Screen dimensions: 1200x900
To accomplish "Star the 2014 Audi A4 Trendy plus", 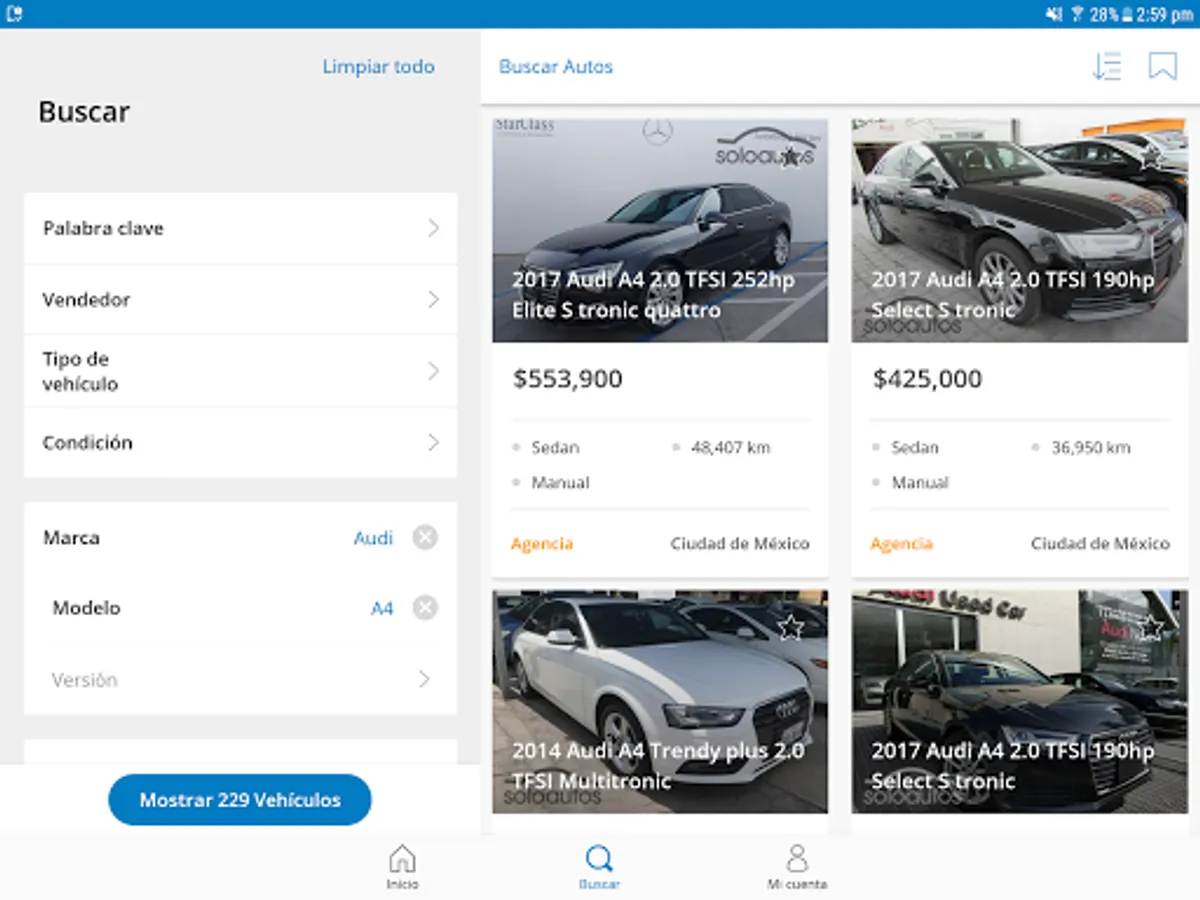I will click(790, 627).
